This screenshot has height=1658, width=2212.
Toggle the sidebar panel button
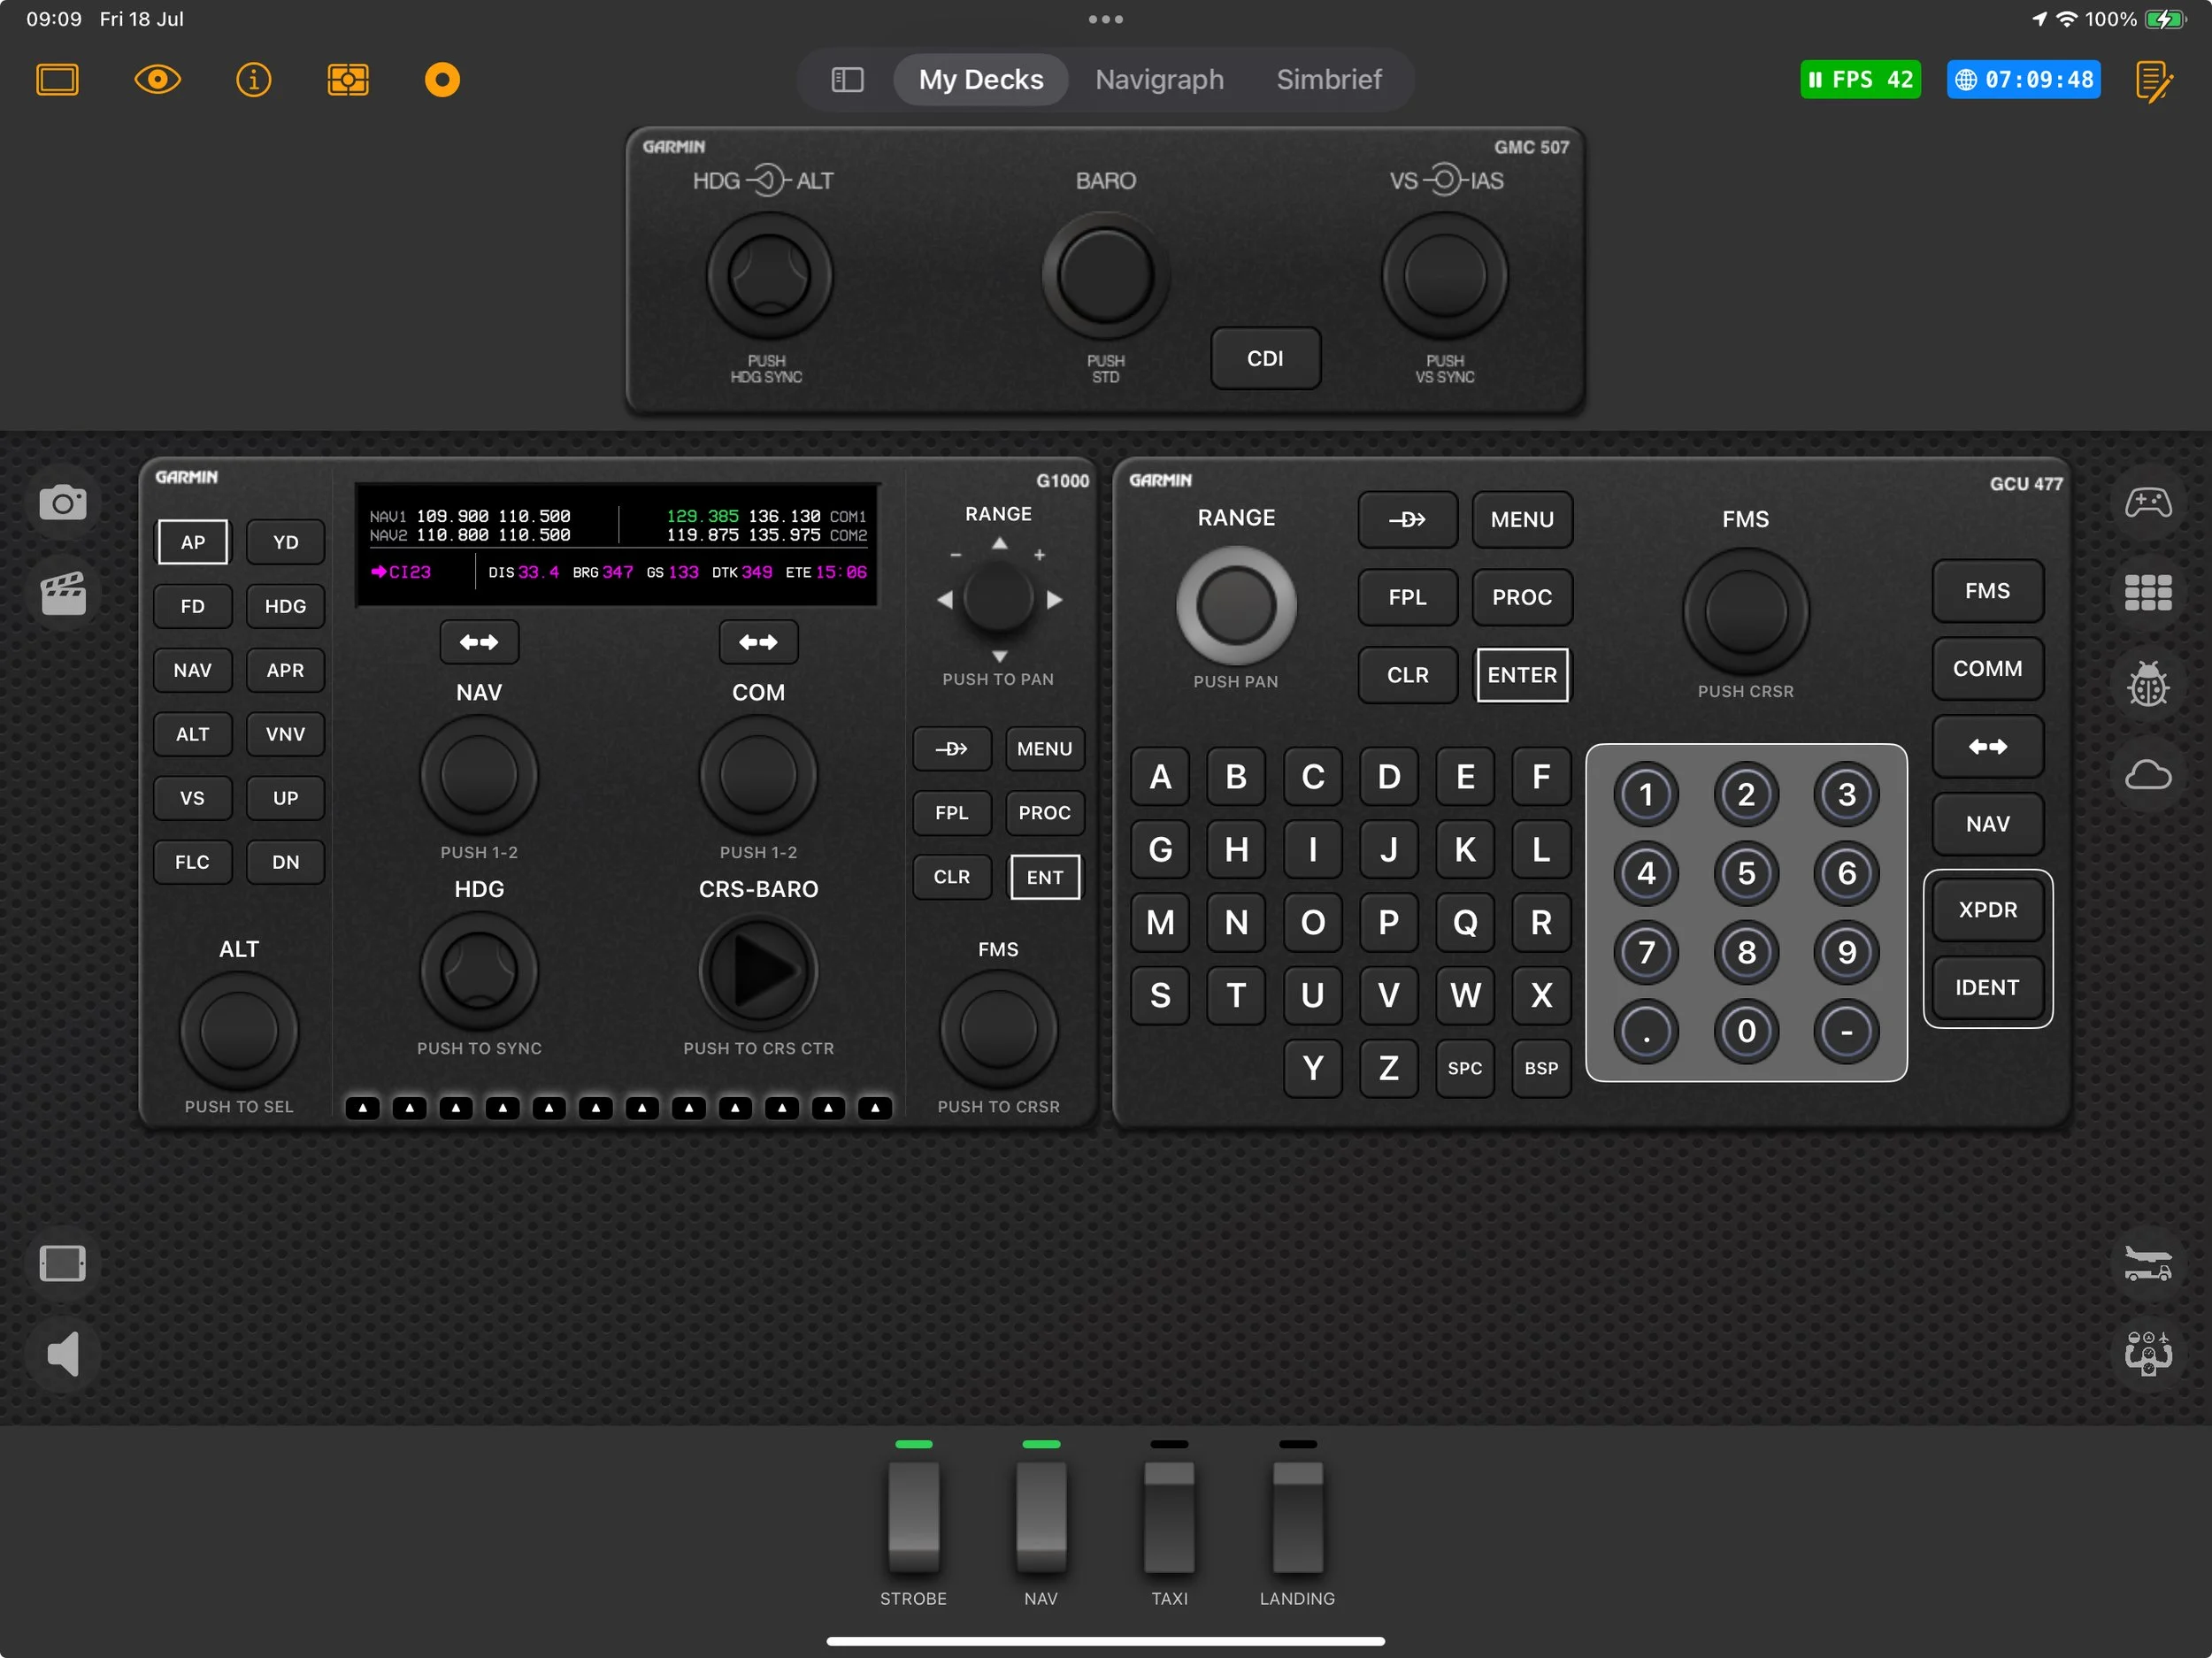coord(847,79)
